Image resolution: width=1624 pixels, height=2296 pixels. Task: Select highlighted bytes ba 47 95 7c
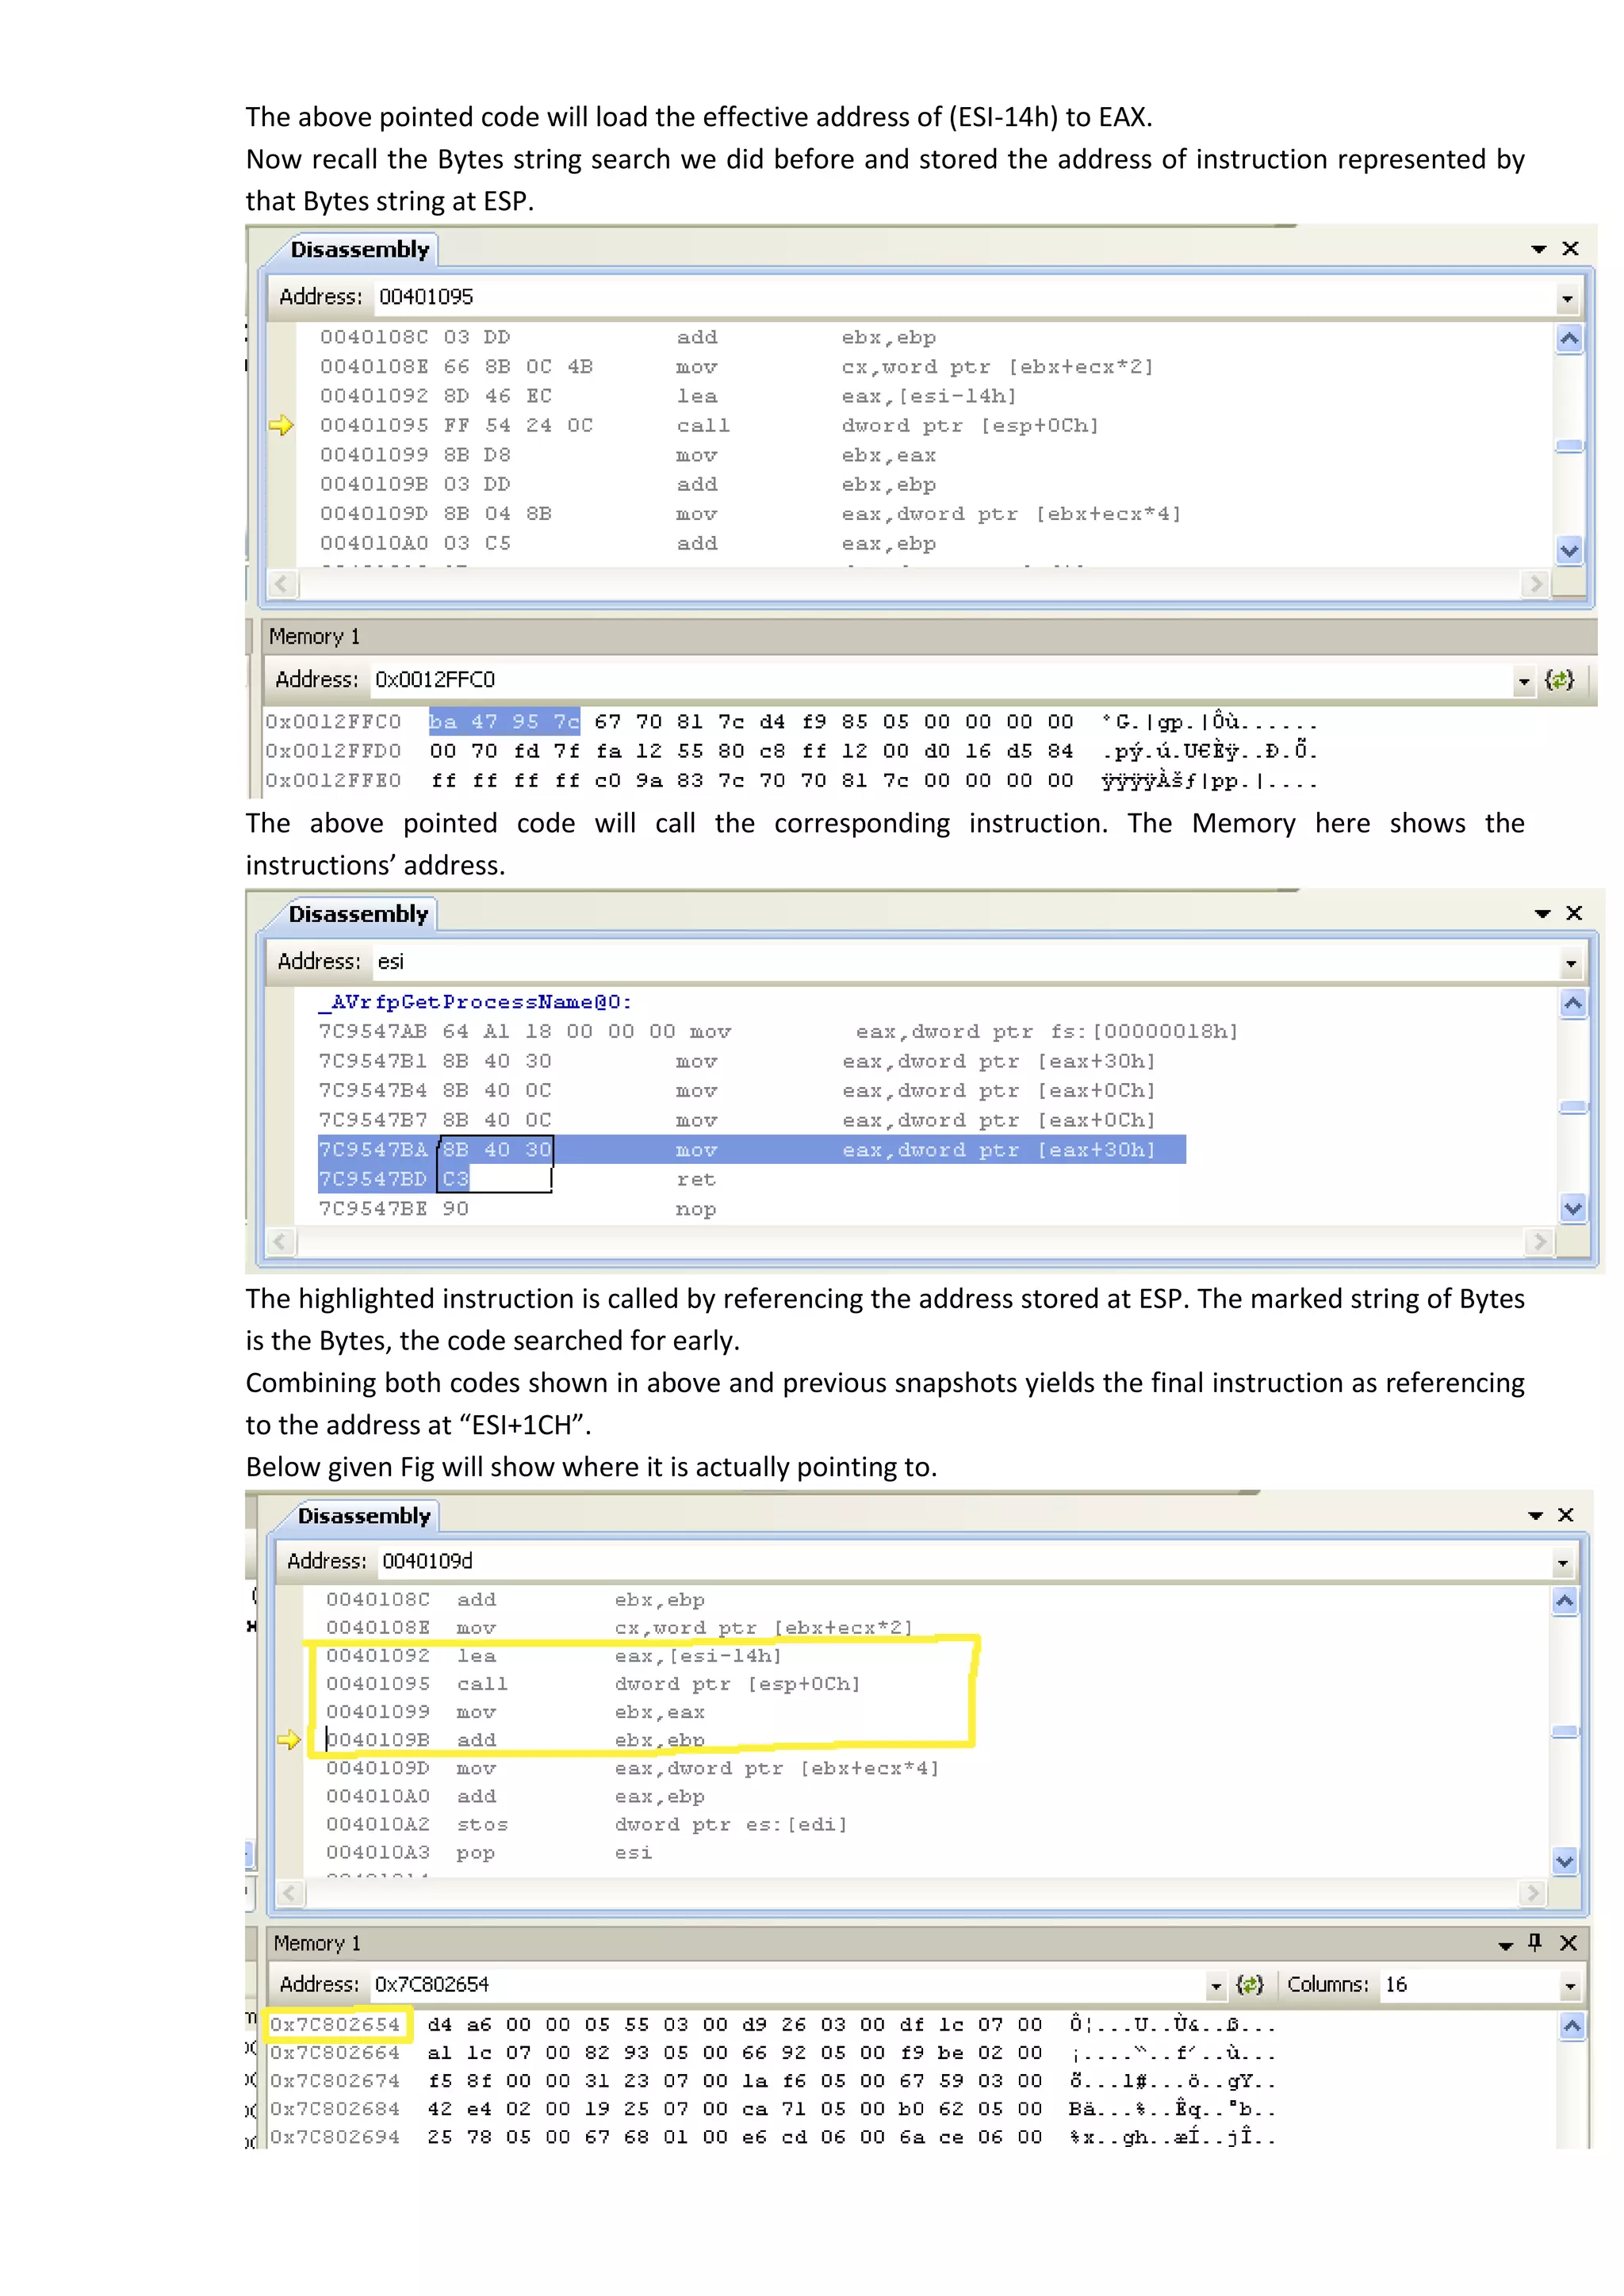tap(504, 721)
